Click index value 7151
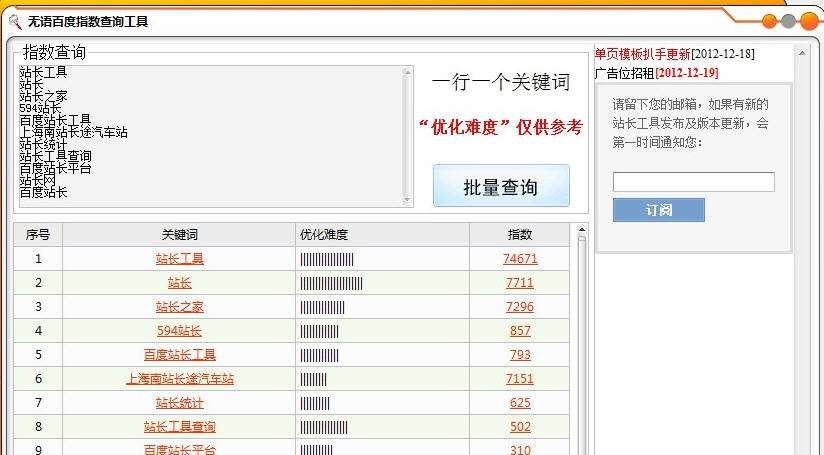 520,378
